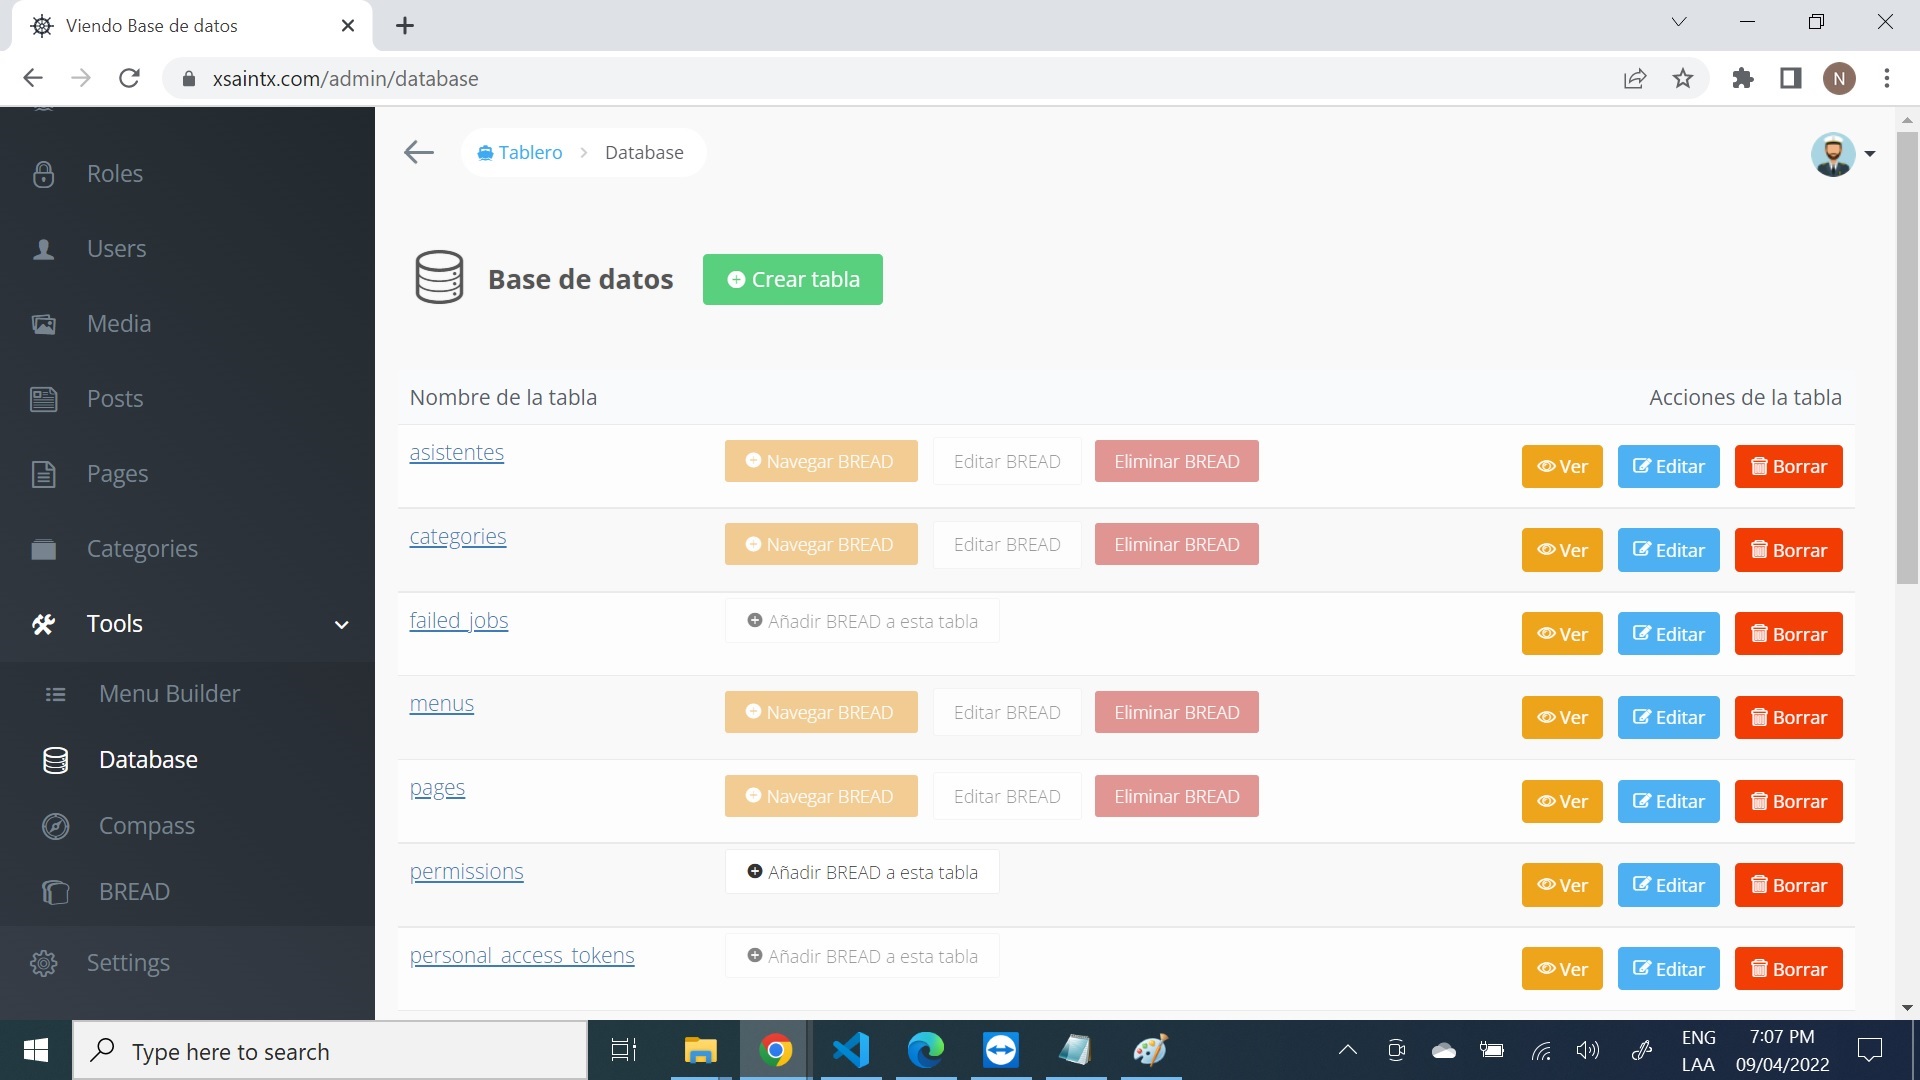Open the BREAD sidebar entry
The image size is (1920, 1080).
point(133,892)
